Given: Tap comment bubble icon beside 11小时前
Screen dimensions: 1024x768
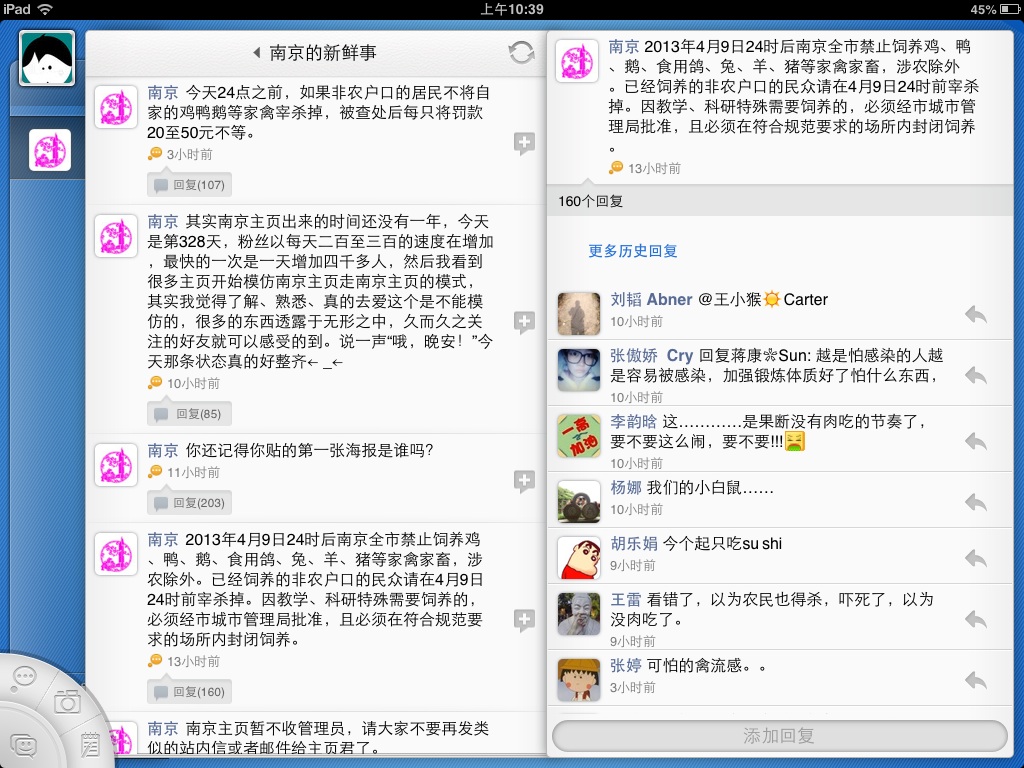Looking at the screenshot, I should coord(155,472).
